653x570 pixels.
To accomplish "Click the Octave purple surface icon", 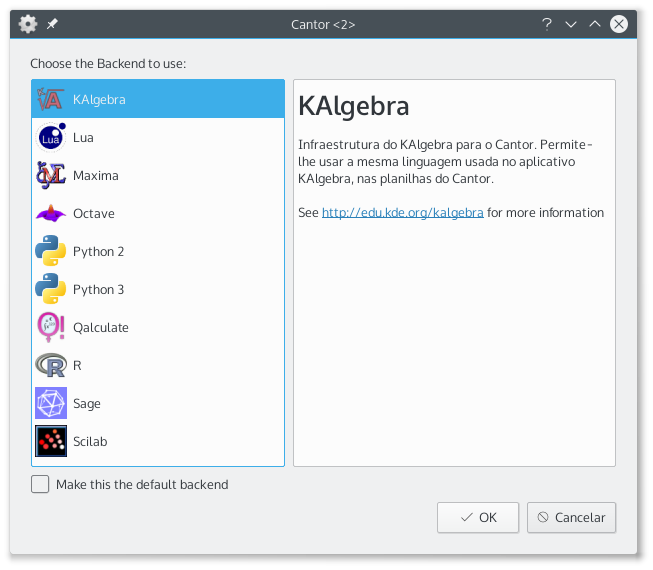I will 50,213.
